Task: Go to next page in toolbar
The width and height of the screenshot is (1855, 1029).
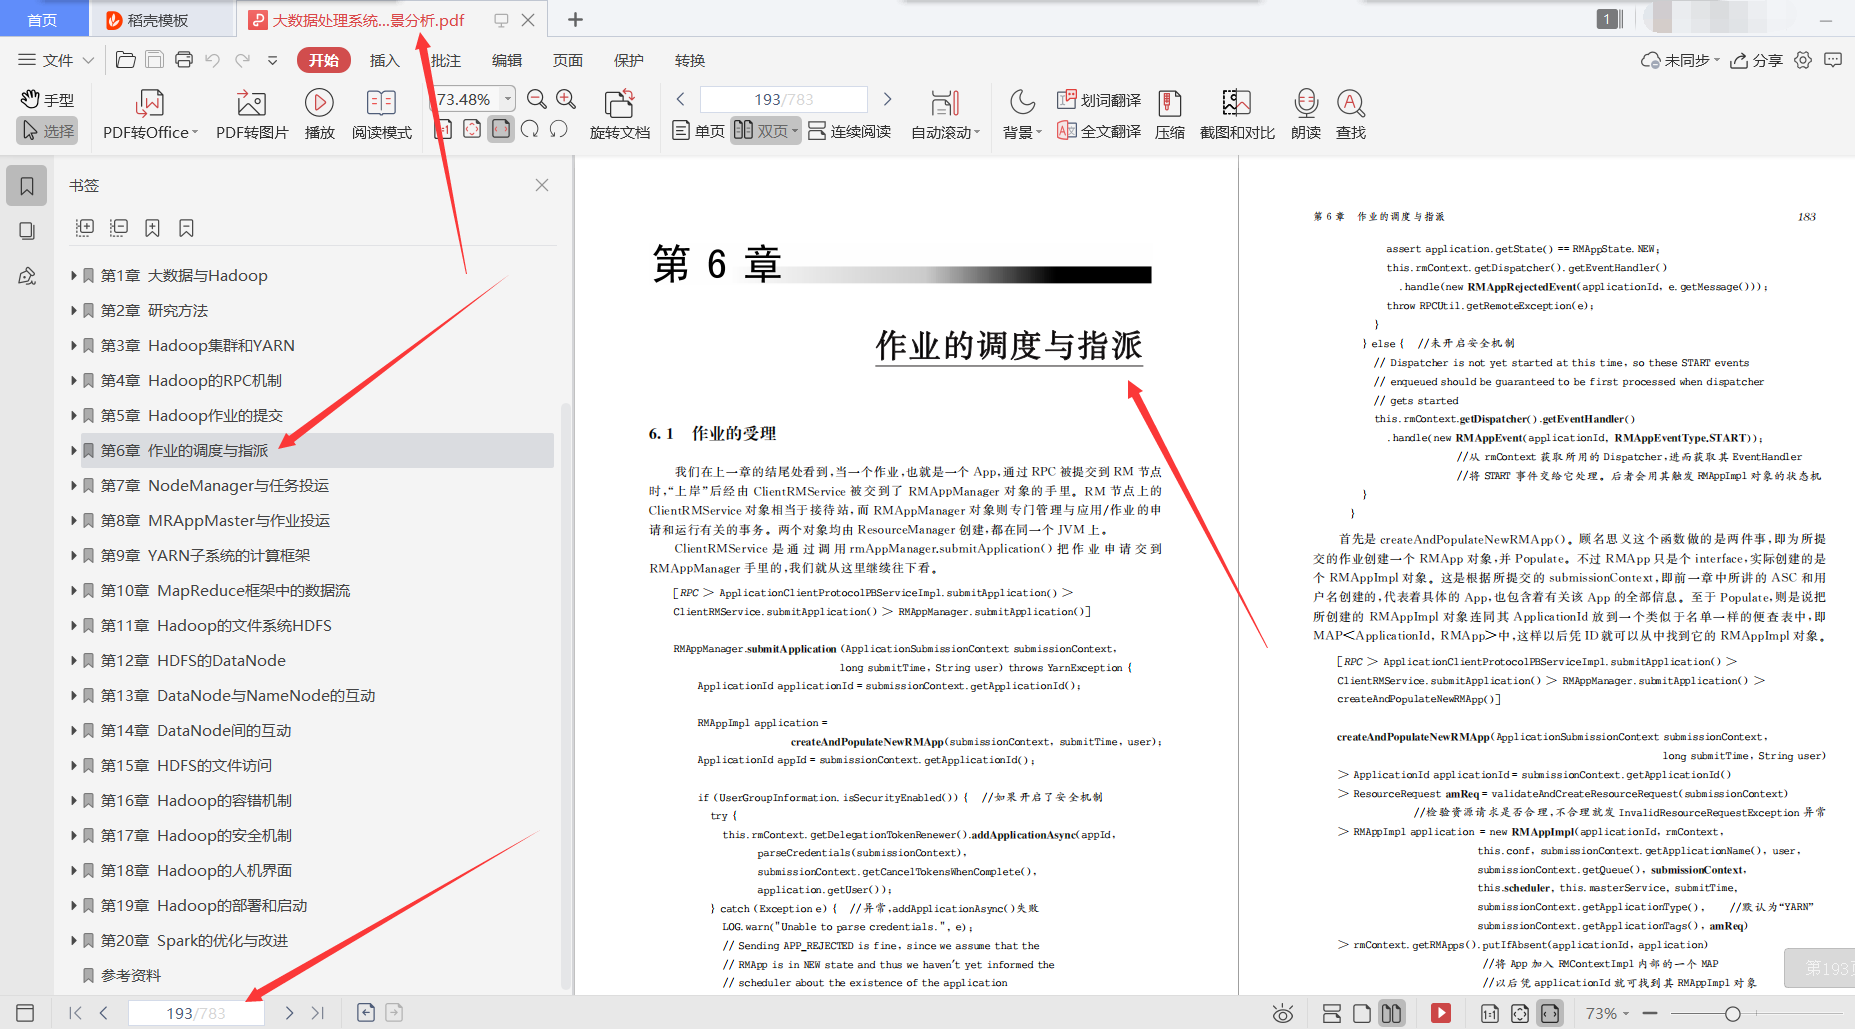Action: 887,99
